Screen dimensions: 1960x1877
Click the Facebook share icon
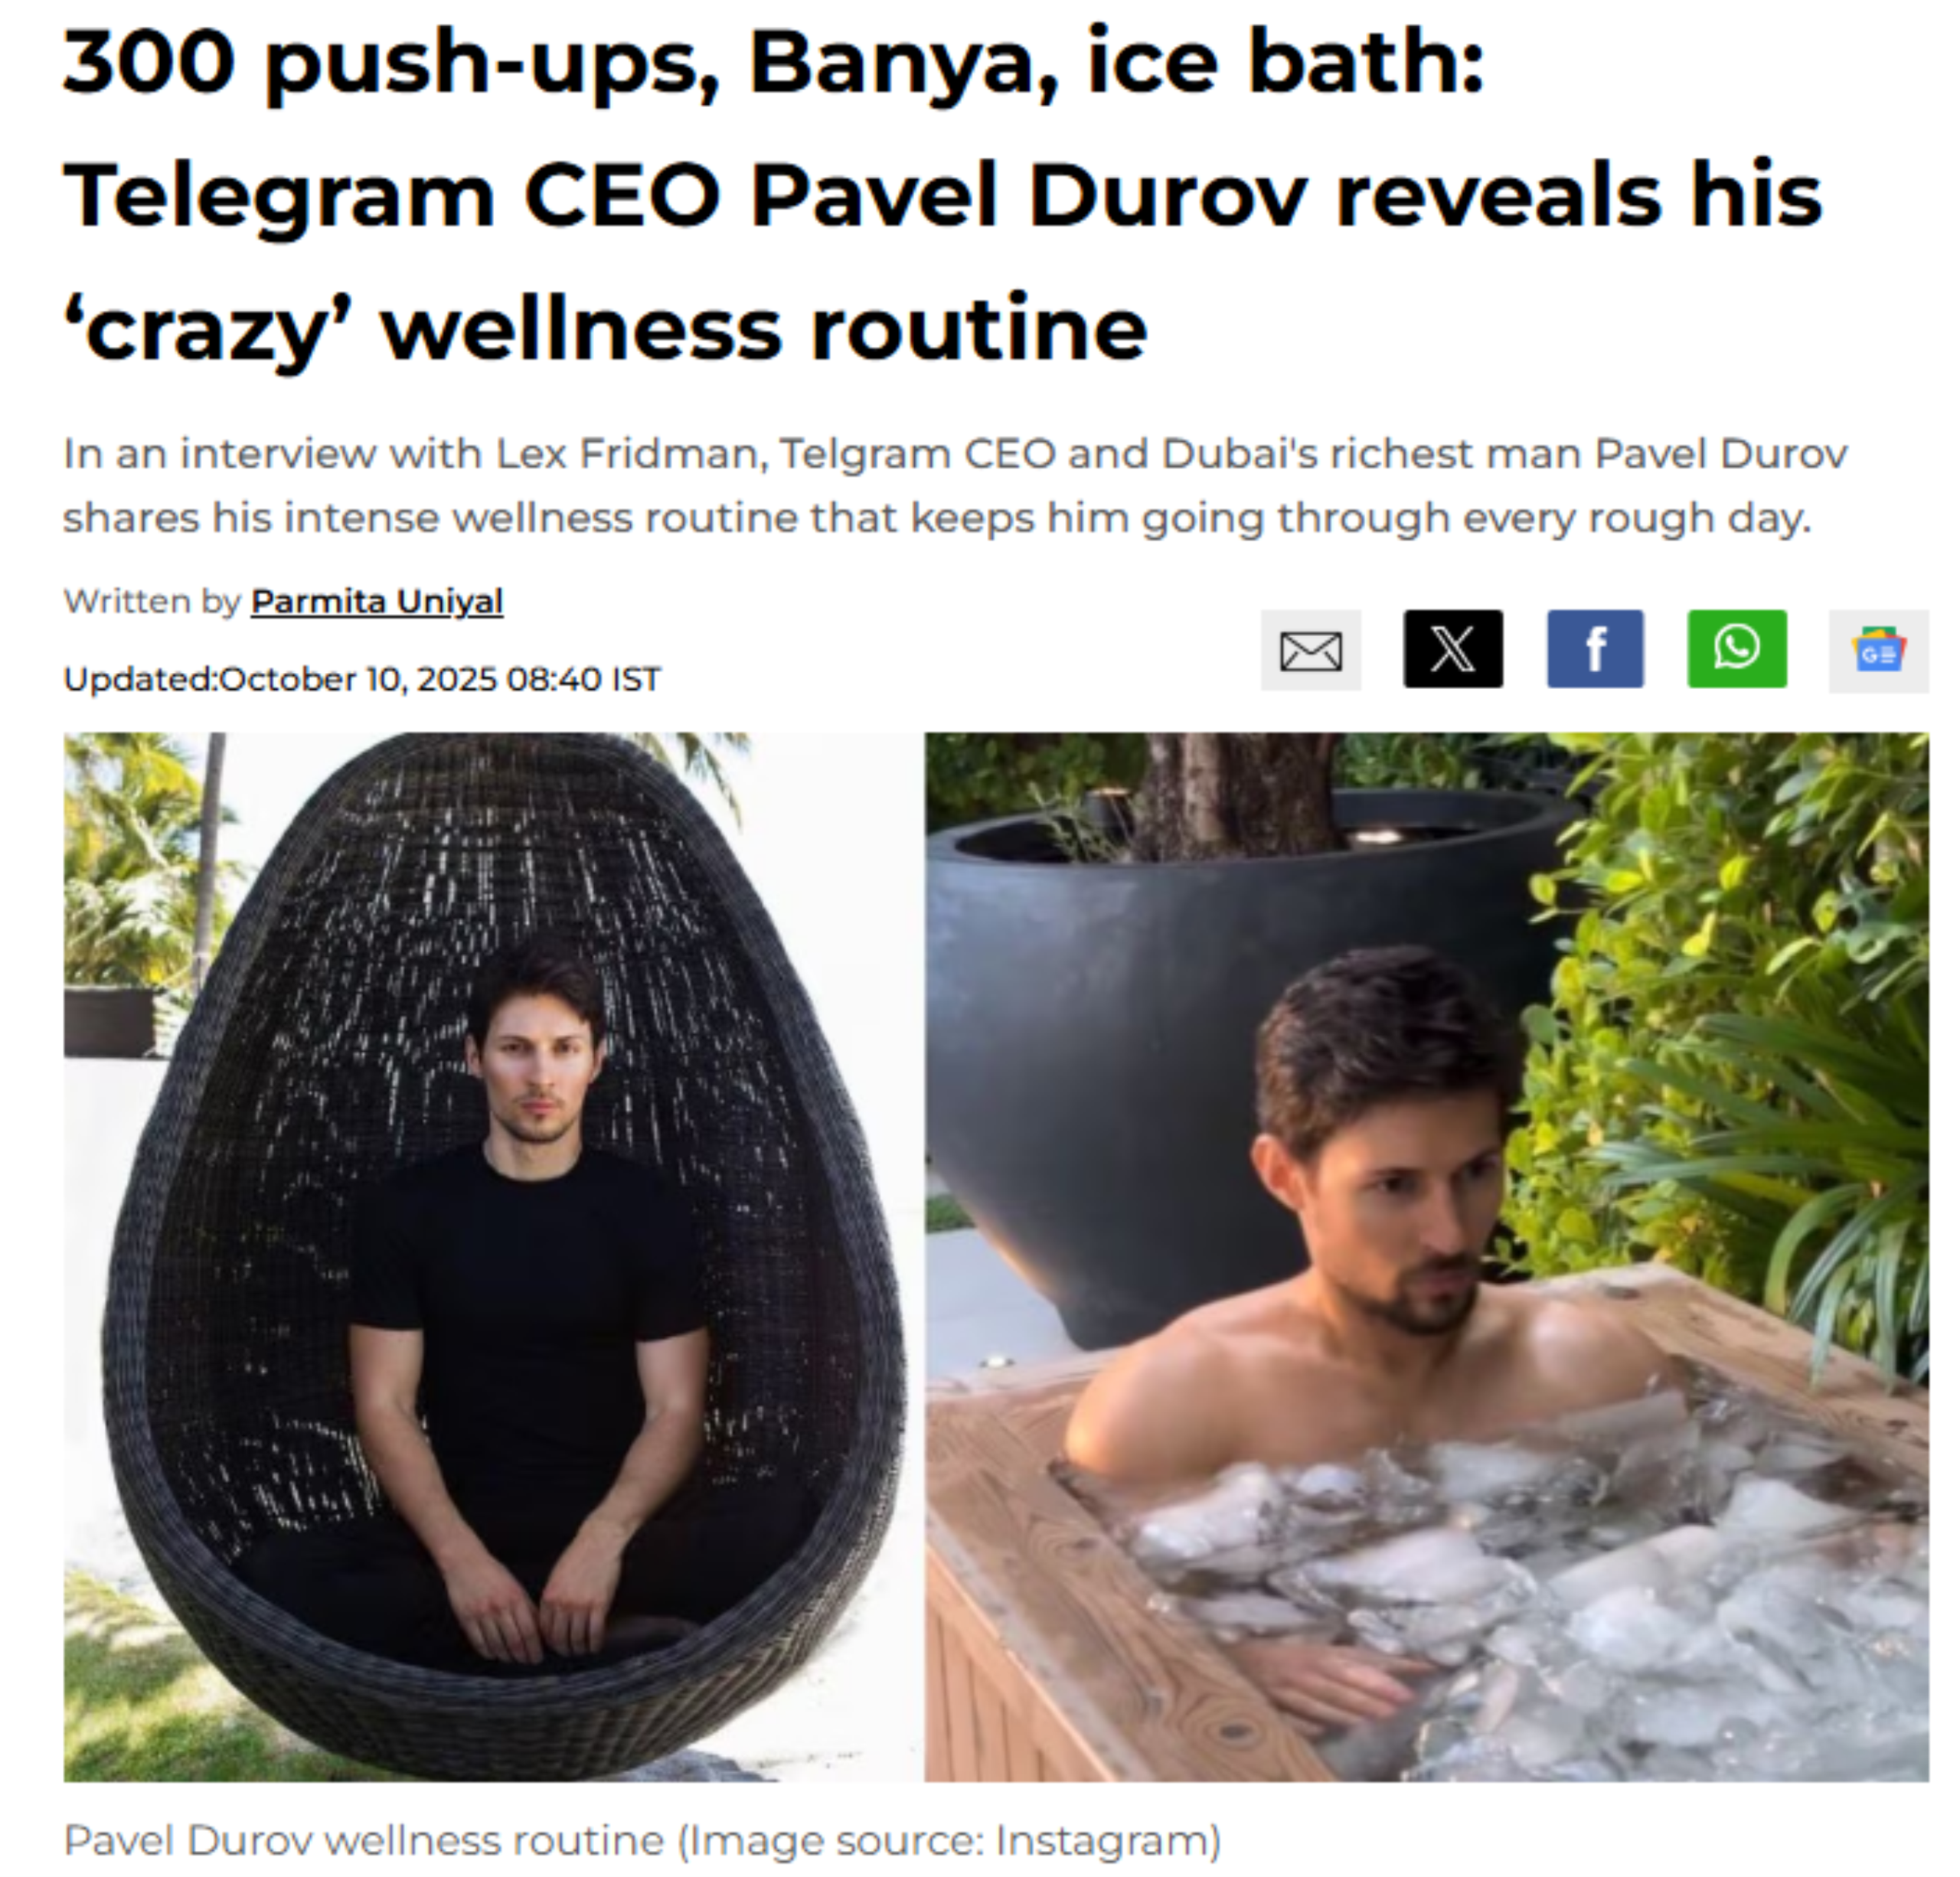point(1595,649)
